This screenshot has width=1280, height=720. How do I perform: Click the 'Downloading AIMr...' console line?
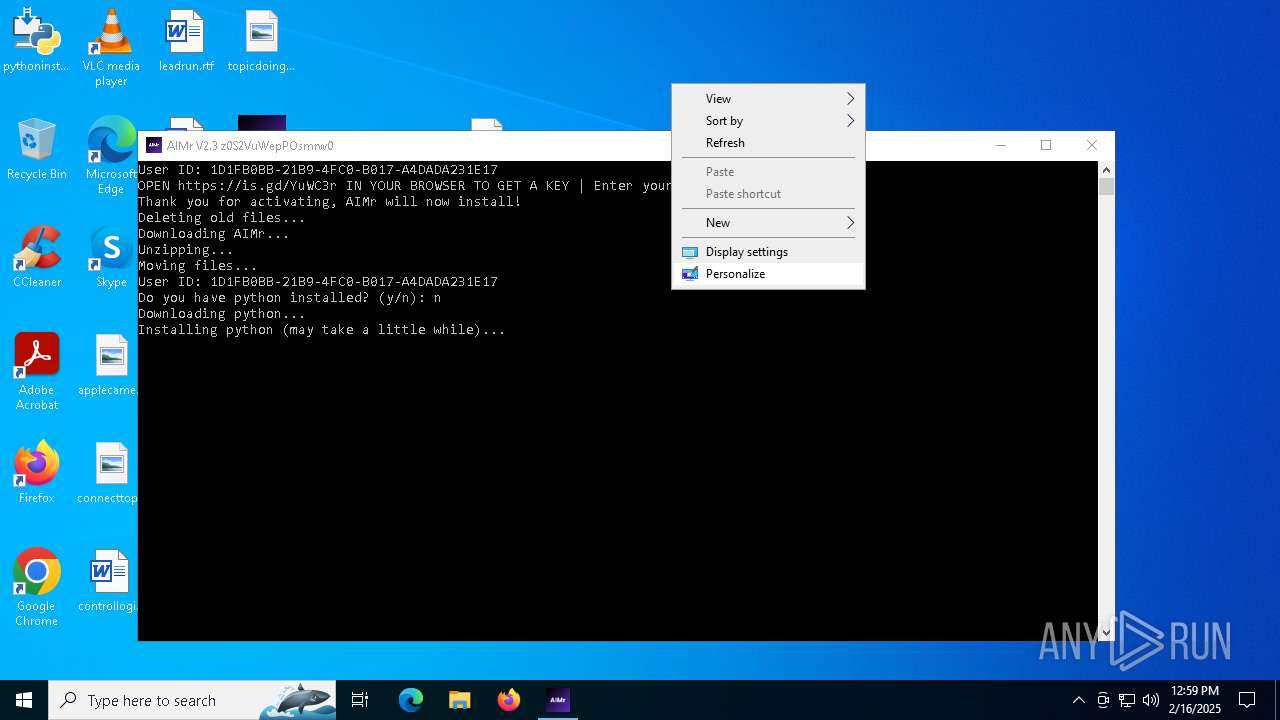click(214, 233)
